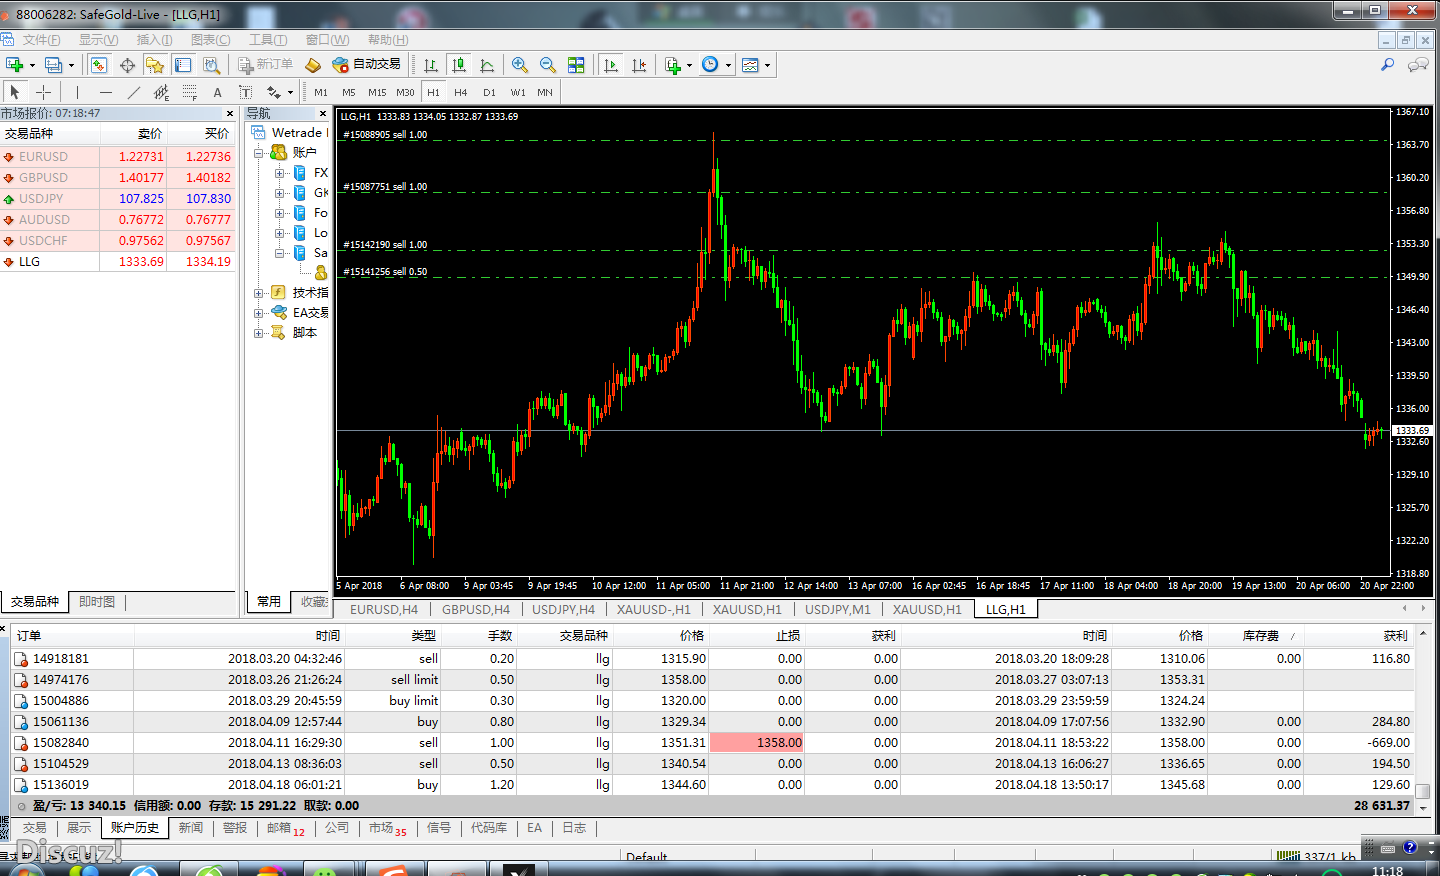Select the horizontal line drawing tool
The width and height of the screenshot is (1440, 876).
point(105,92)
